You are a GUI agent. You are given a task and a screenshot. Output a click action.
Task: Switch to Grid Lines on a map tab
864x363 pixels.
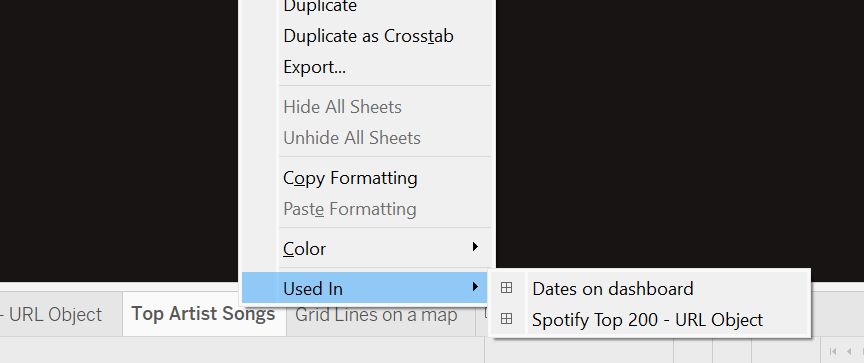376,315
